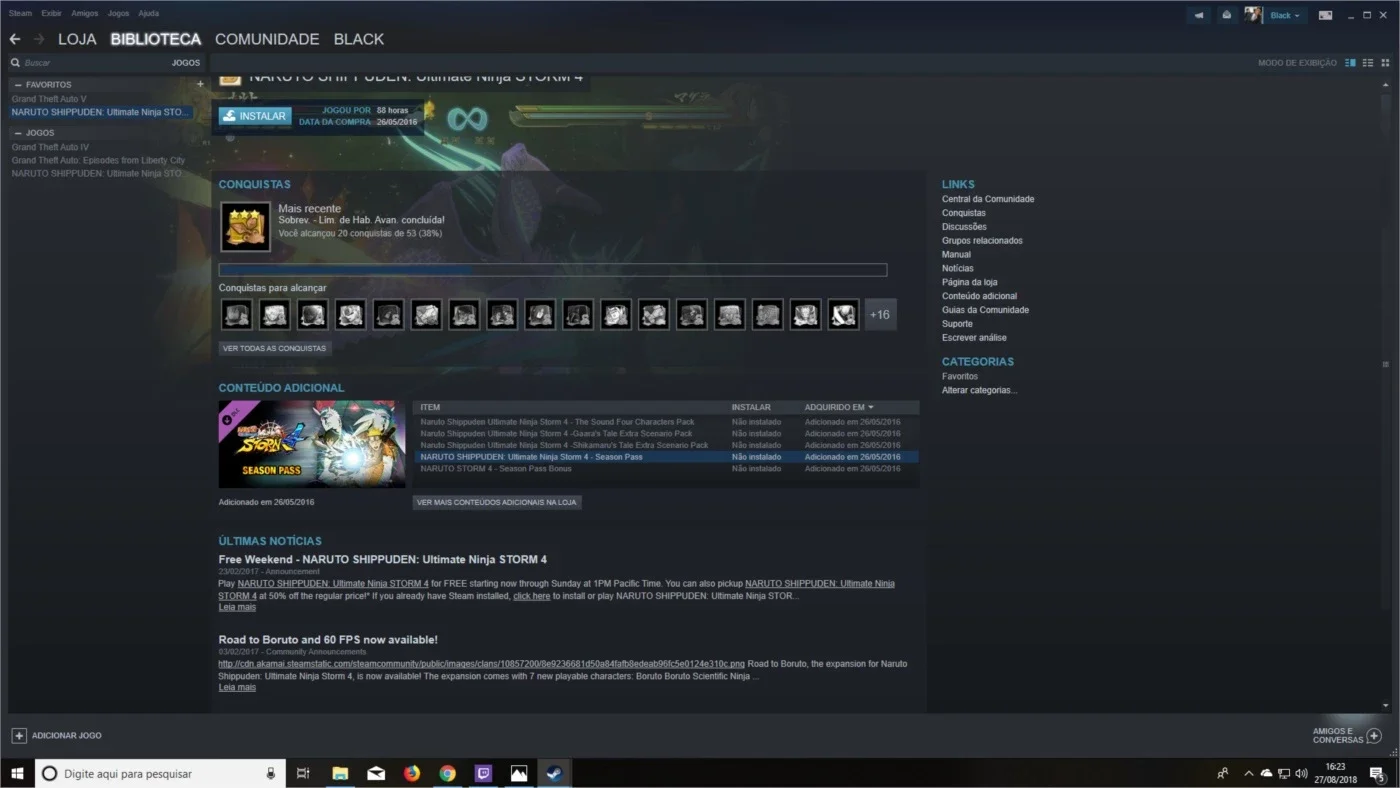
Task: Open the Central da Comunidade link
Action: click(988, 199)
